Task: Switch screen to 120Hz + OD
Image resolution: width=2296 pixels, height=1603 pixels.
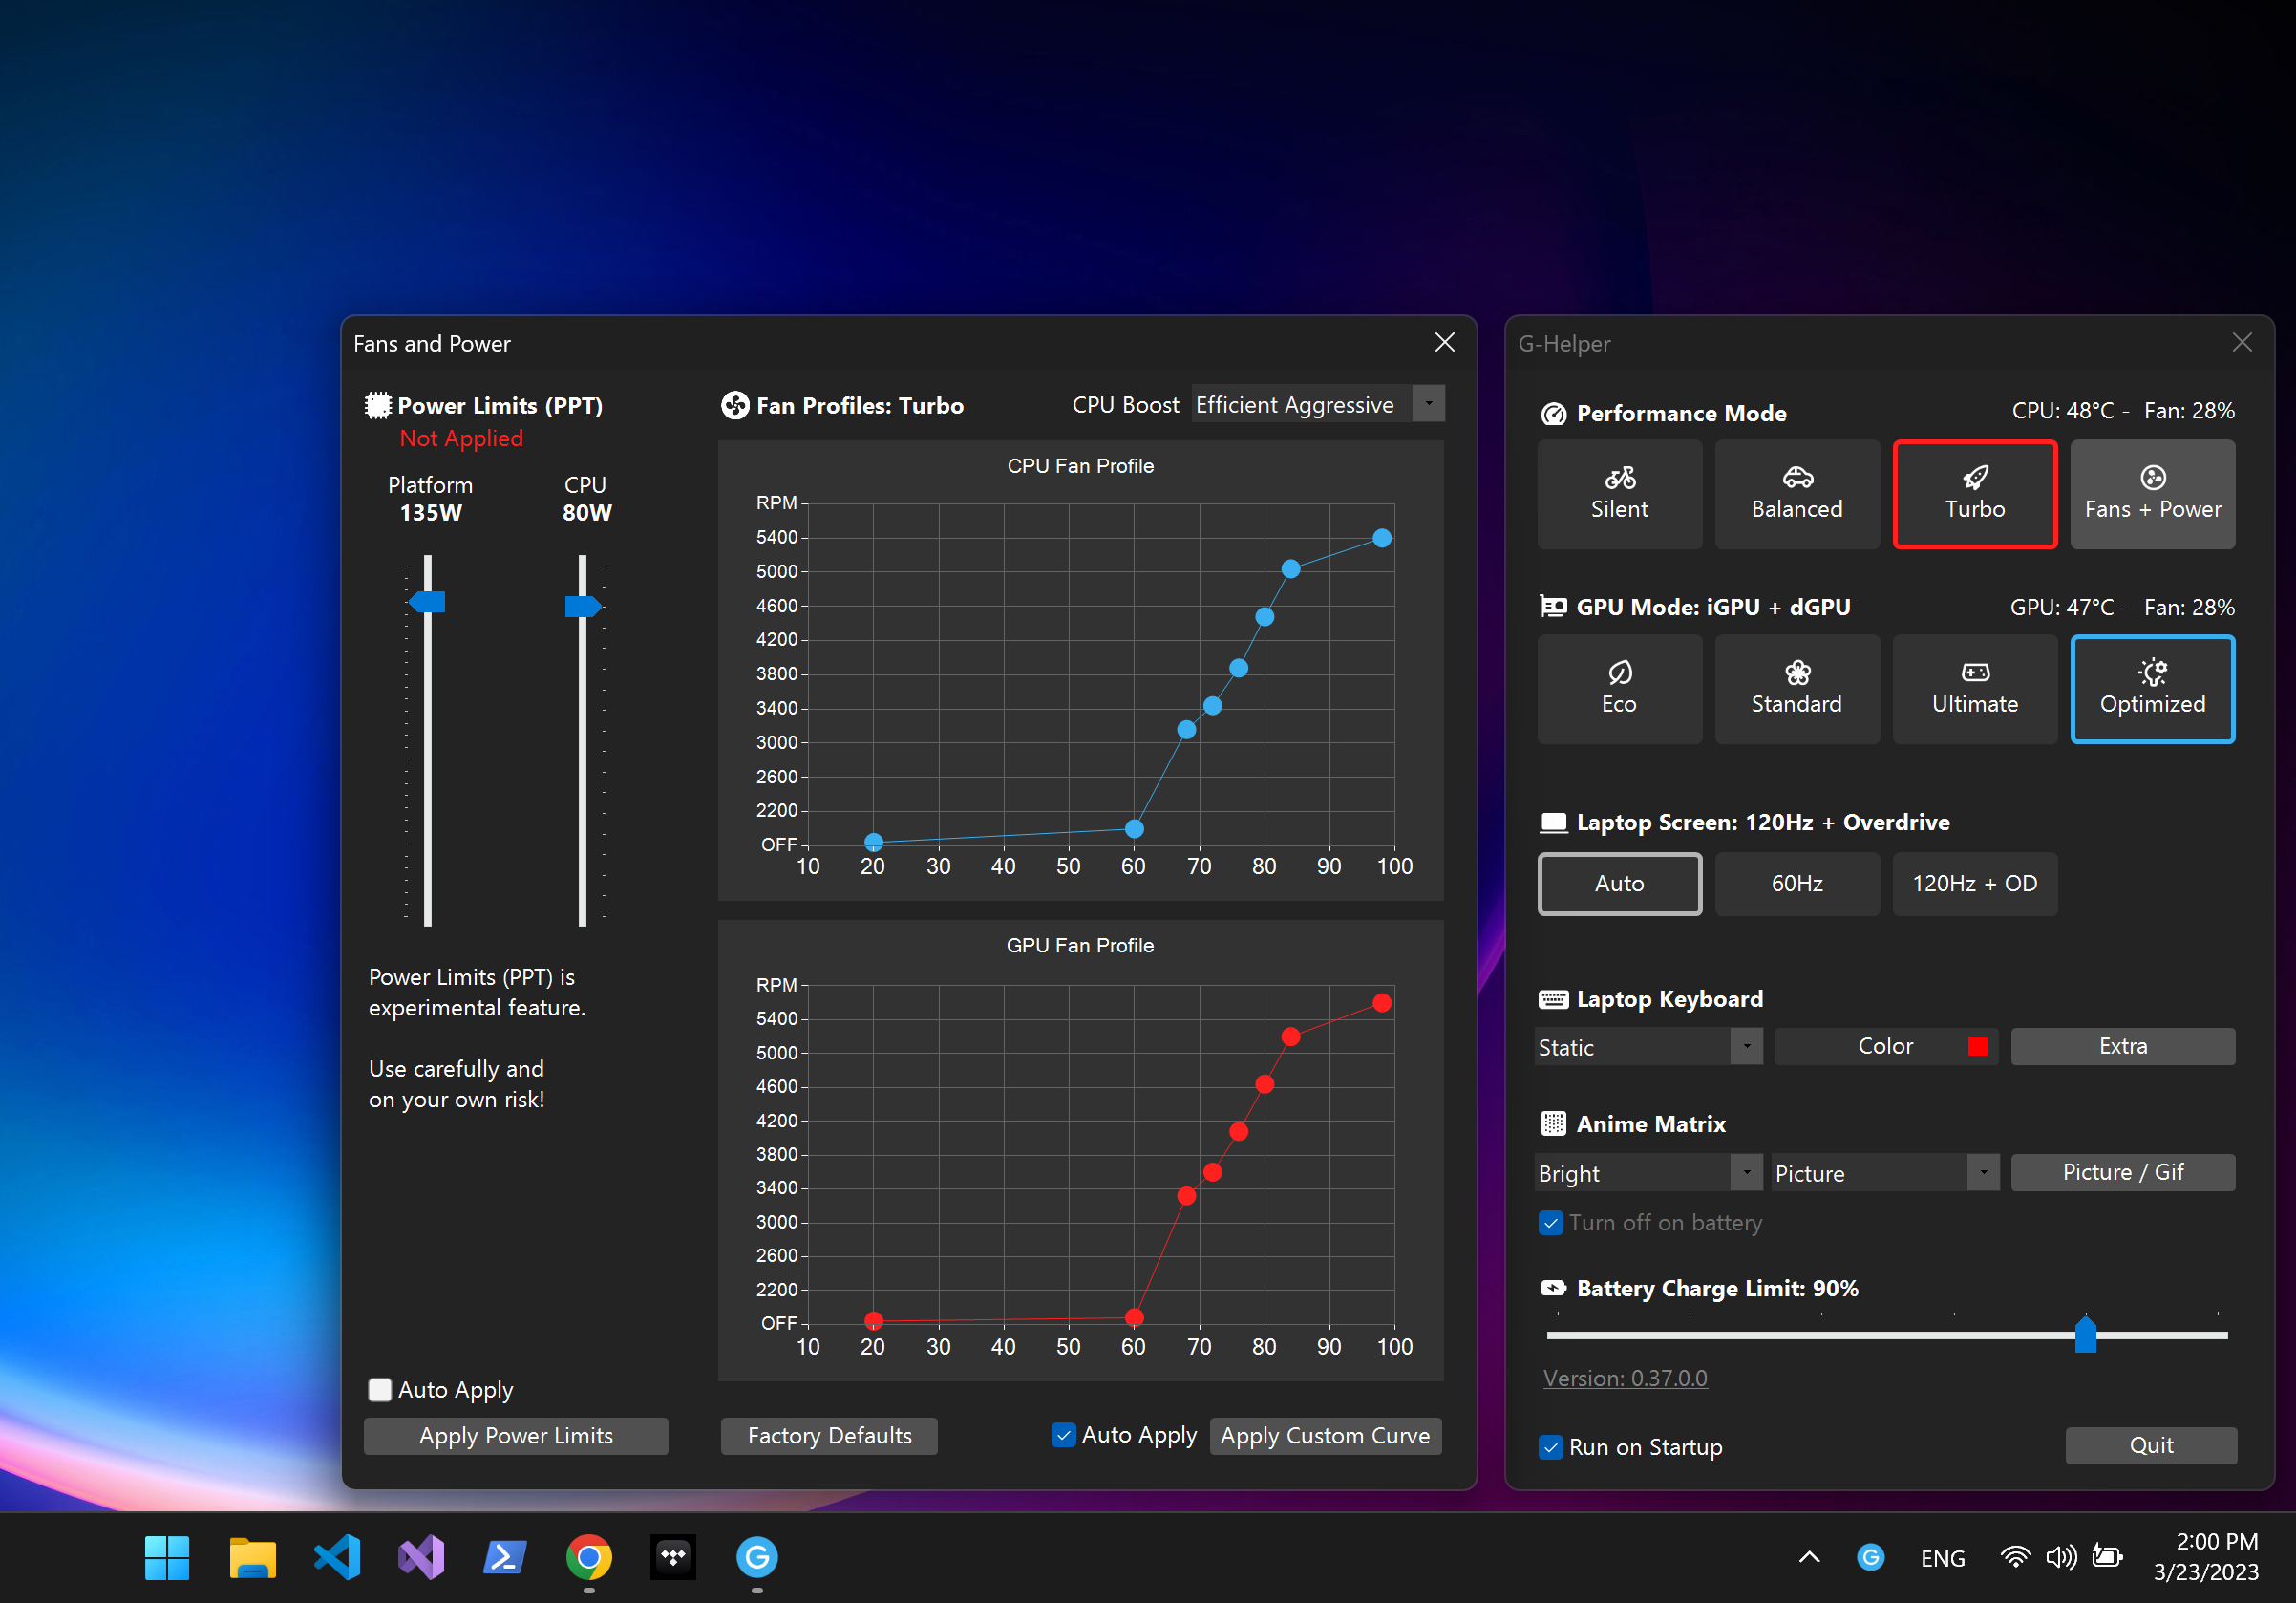Action: (x=1974, y=884)
